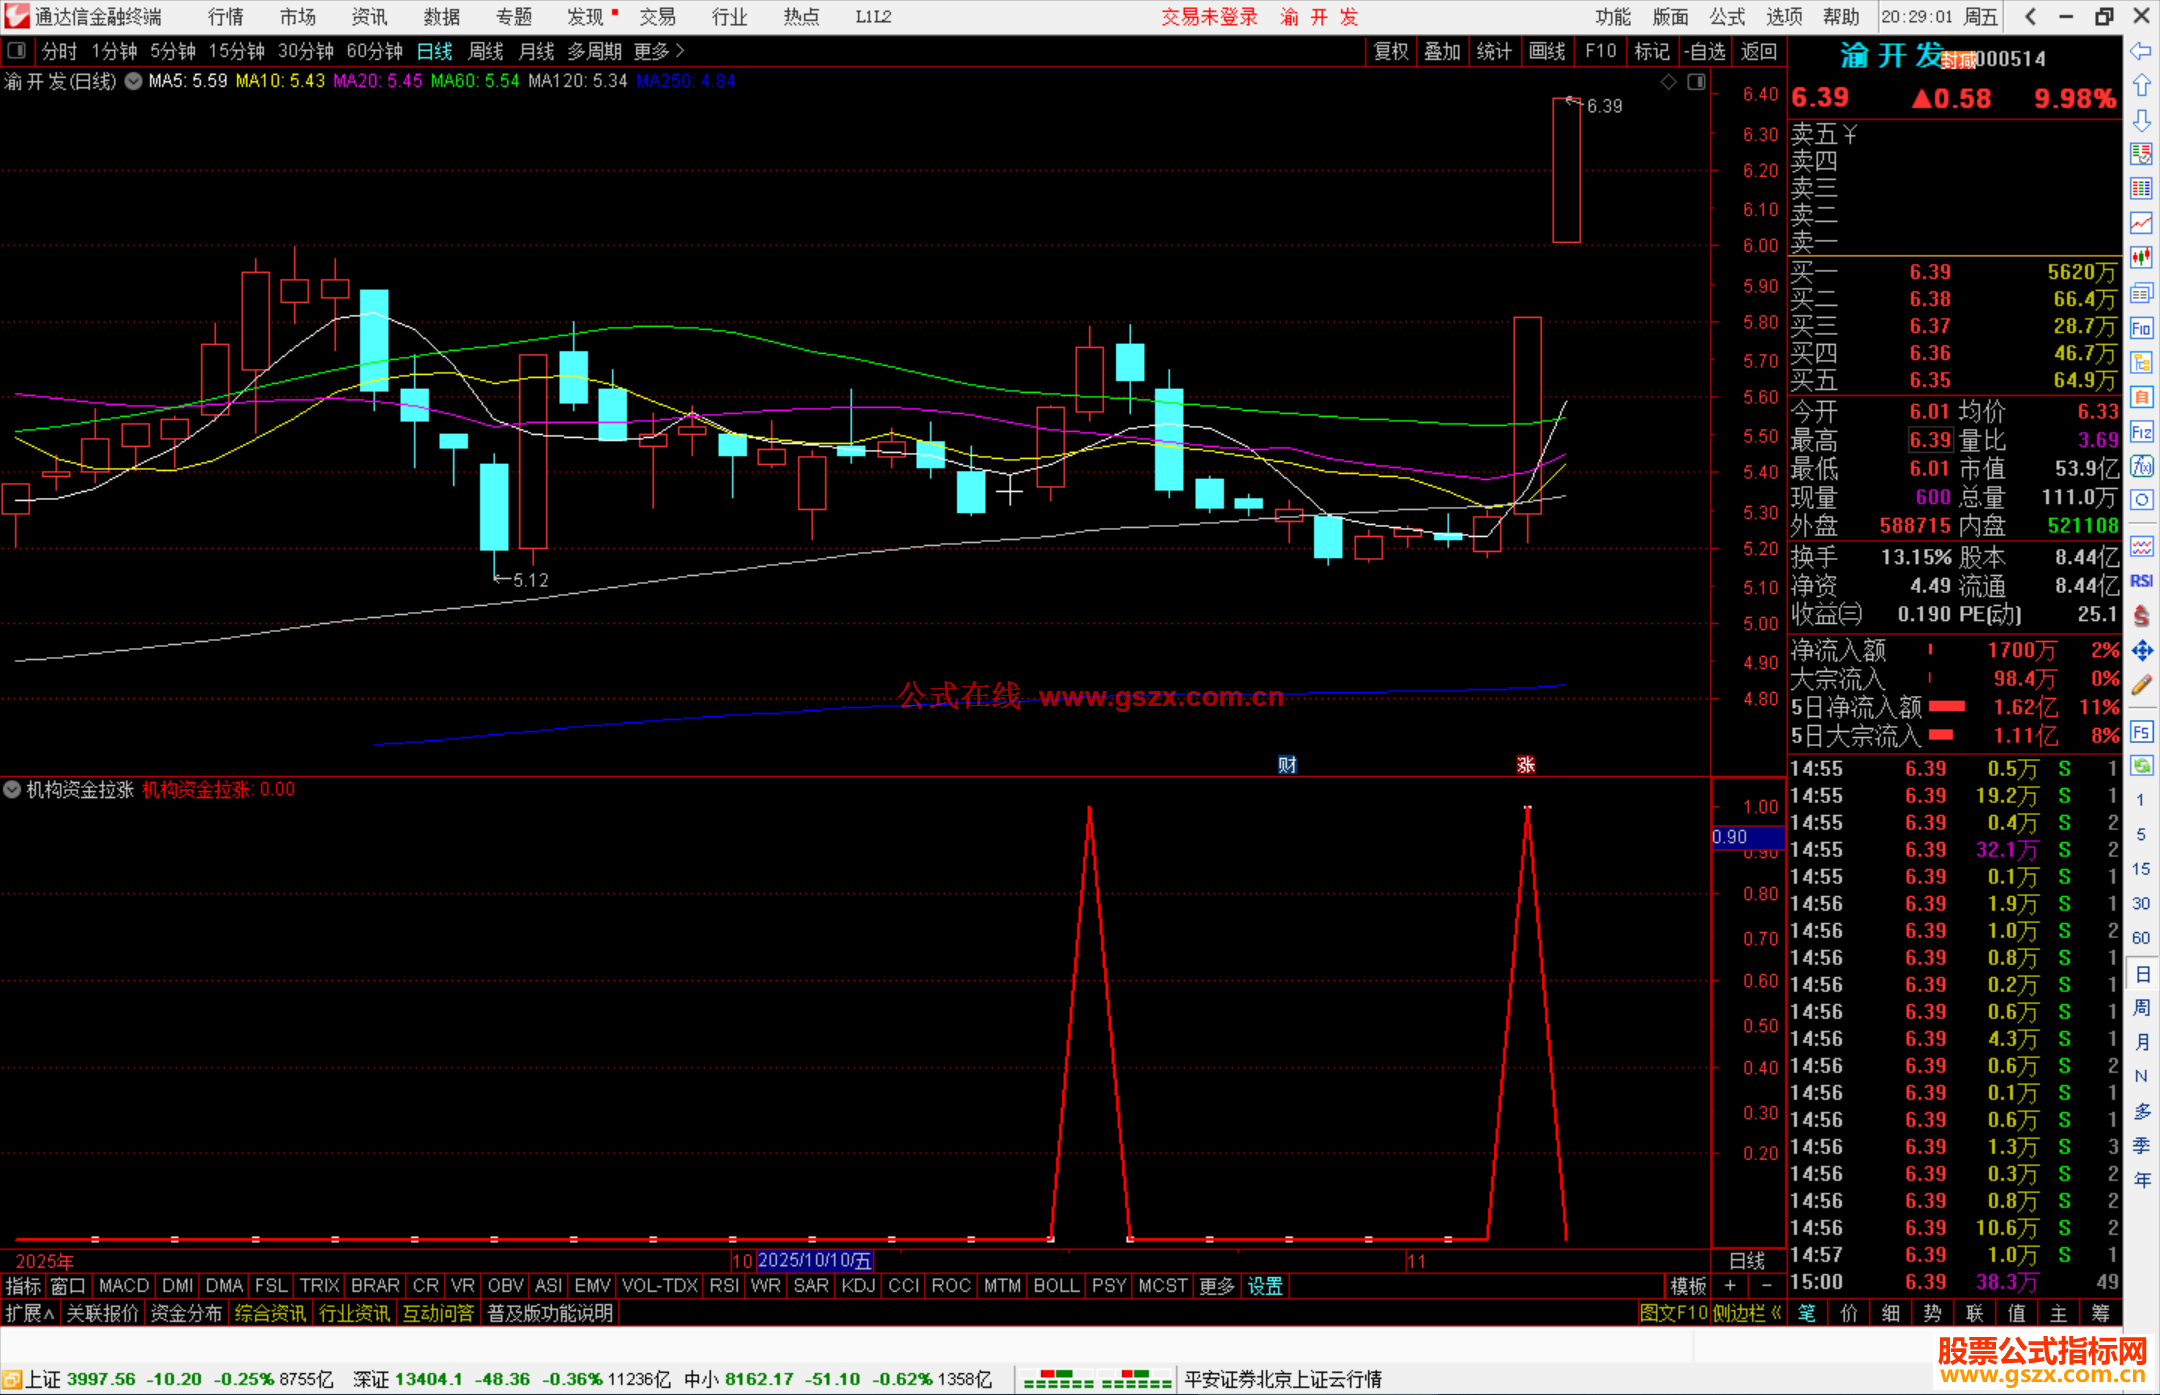Expand the 扩展 panel at bottom
The image size is (2160, 1395).
click(x=30, y=1313)
